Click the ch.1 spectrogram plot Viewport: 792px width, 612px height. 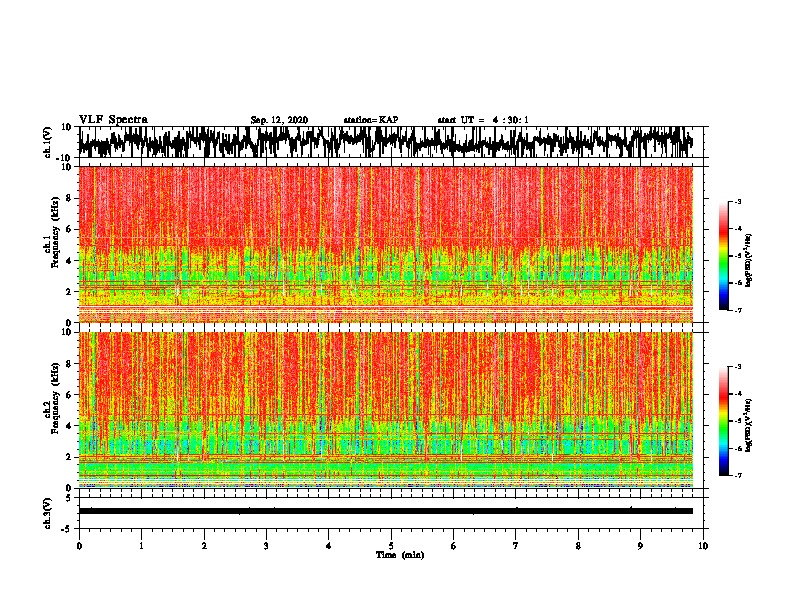coord(385,244)
